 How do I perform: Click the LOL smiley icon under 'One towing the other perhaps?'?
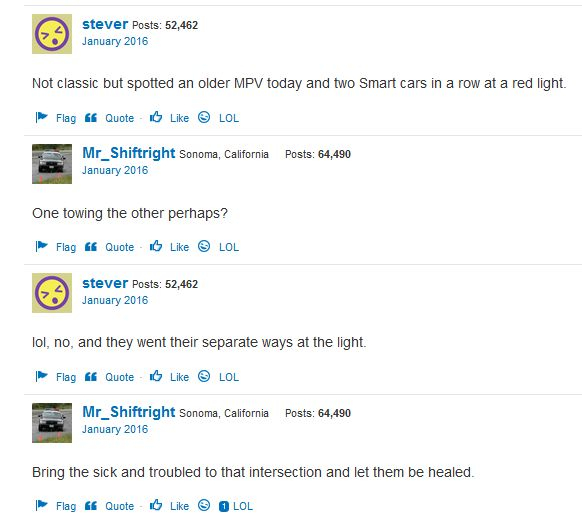tap(204, 246)
